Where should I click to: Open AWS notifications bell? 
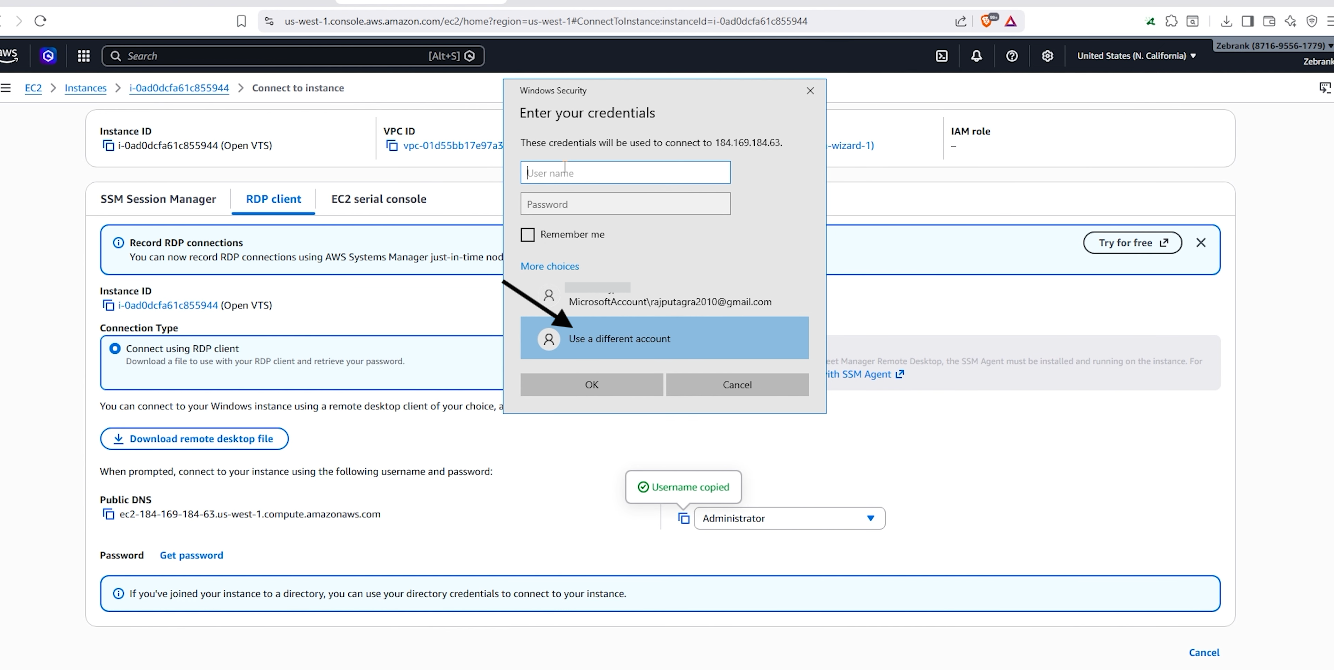click(977, 56)
